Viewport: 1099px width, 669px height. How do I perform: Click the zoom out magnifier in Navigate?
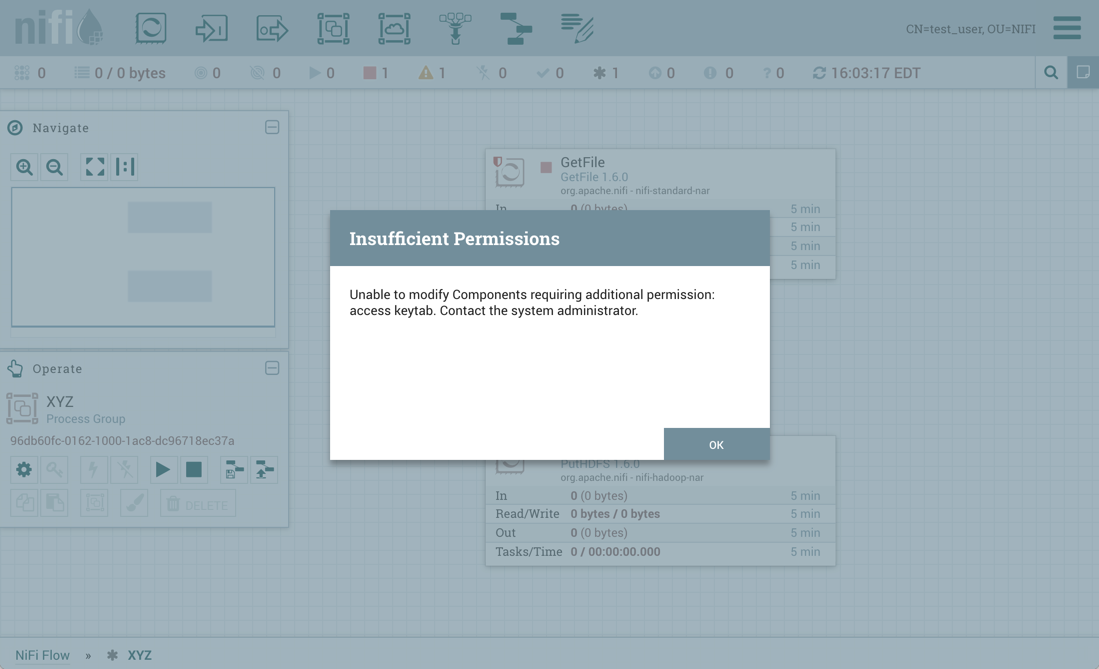55,167
